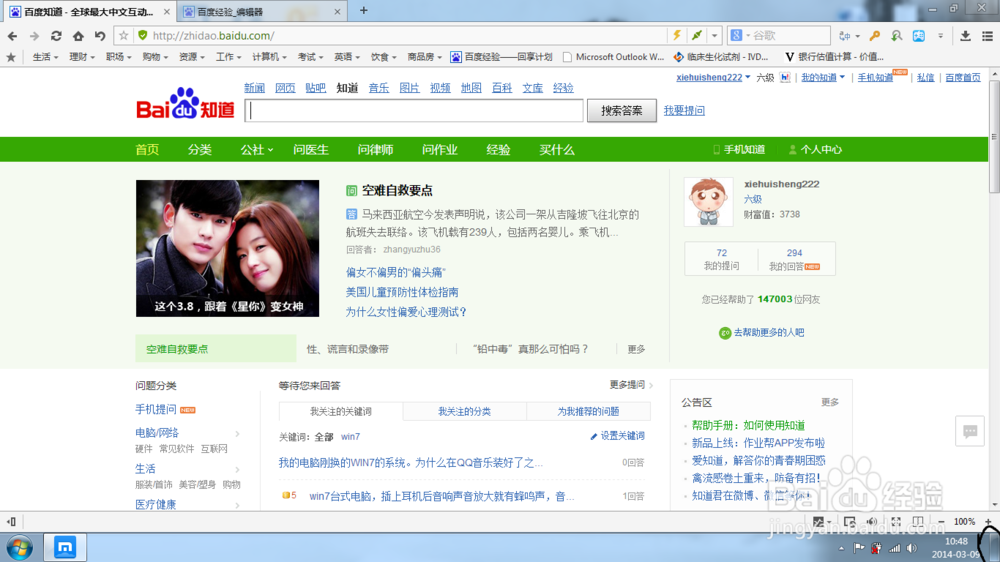Select 文库 in the top Baidu navigation
Image resolution: width=1000 pixels, height=562 pixels.
coord(533,88)
